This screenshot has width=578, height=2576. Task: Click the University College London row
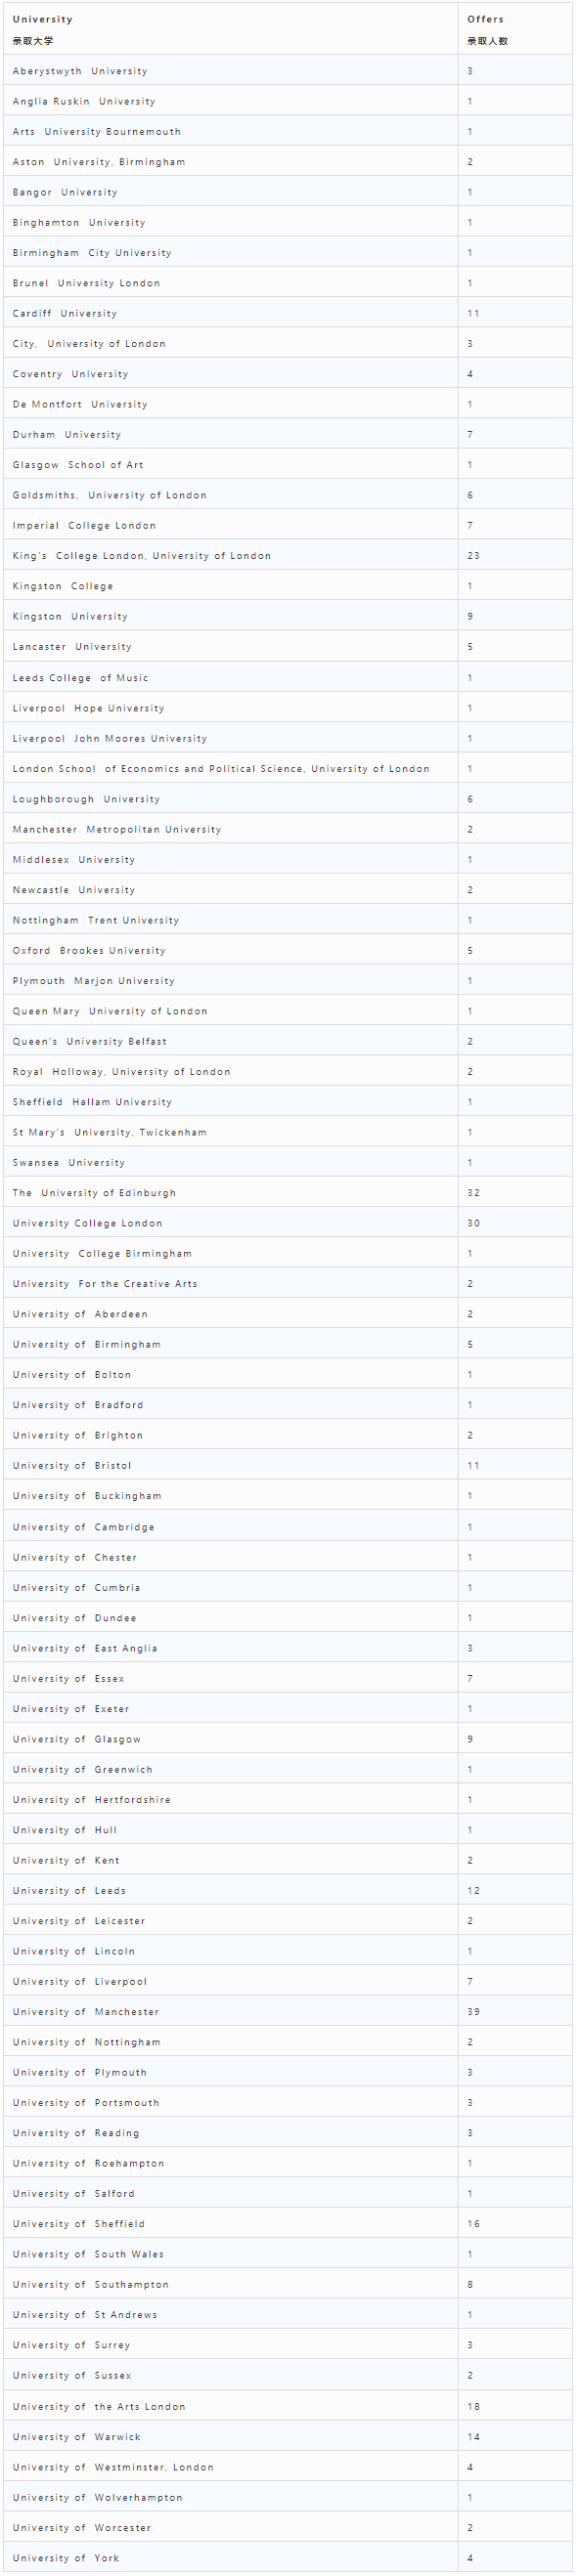click(288, 1222)
